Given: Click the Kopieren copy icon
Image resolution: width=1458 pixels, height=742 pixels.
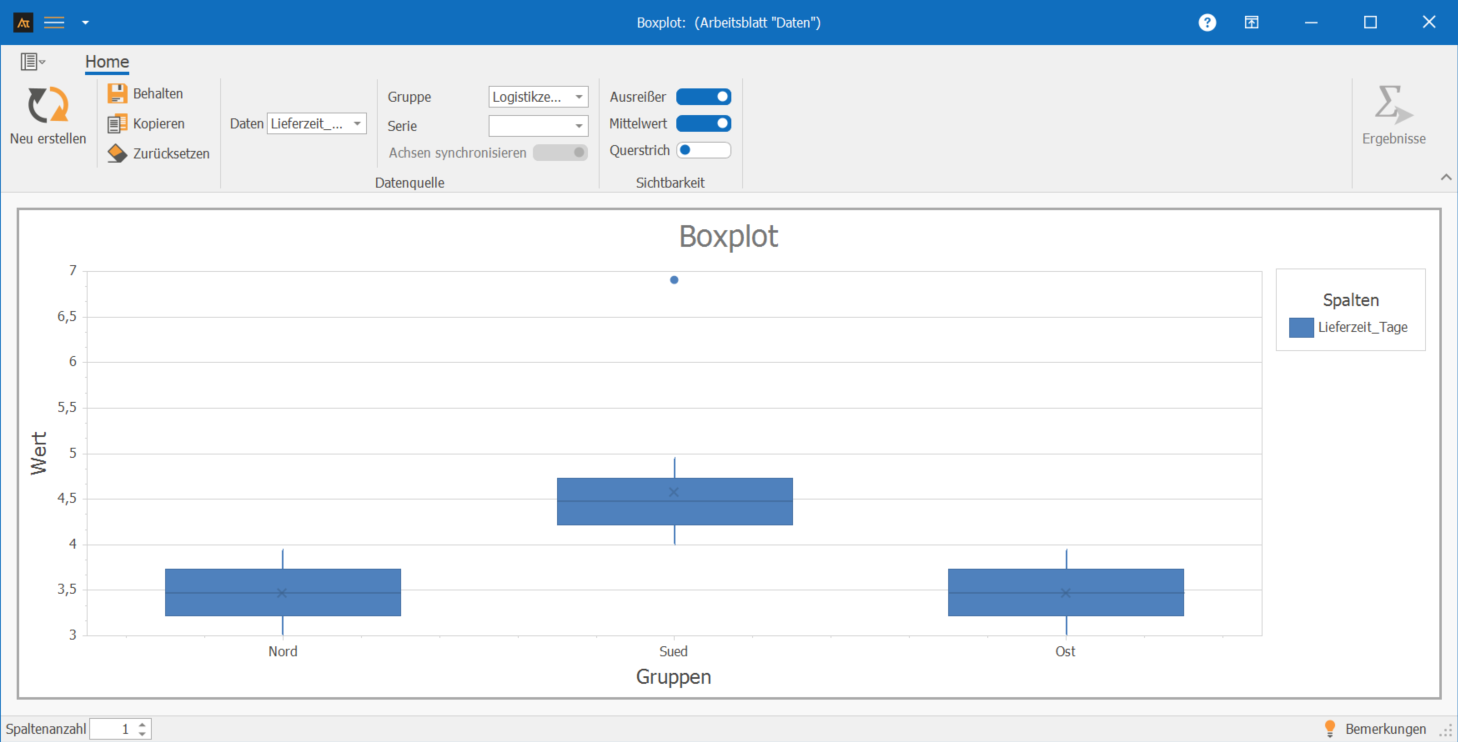Looking at the screenshot, I should (x=117, y=124).
